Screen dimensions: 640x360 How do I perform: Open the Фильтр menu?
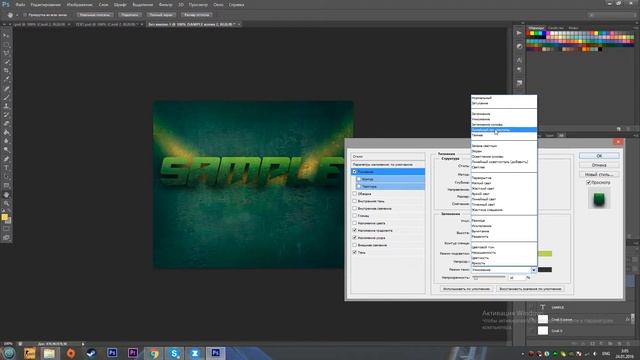coord(165,5)
